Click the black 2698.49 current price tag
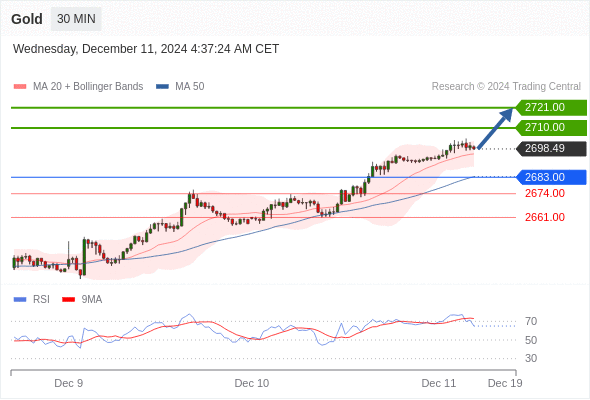The image size is (590, 400). [551, 149]
